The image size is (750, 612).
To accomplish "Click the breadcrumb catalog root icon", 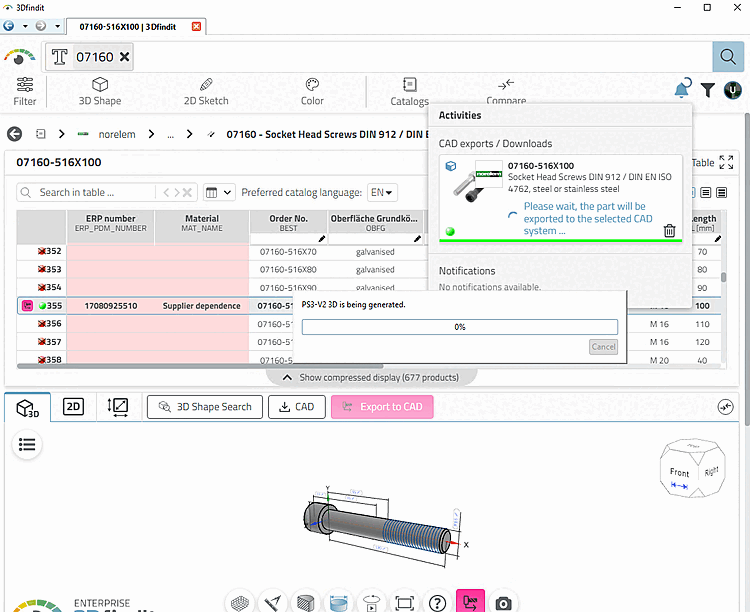I will pyautogui.click(x=41, y=134).
